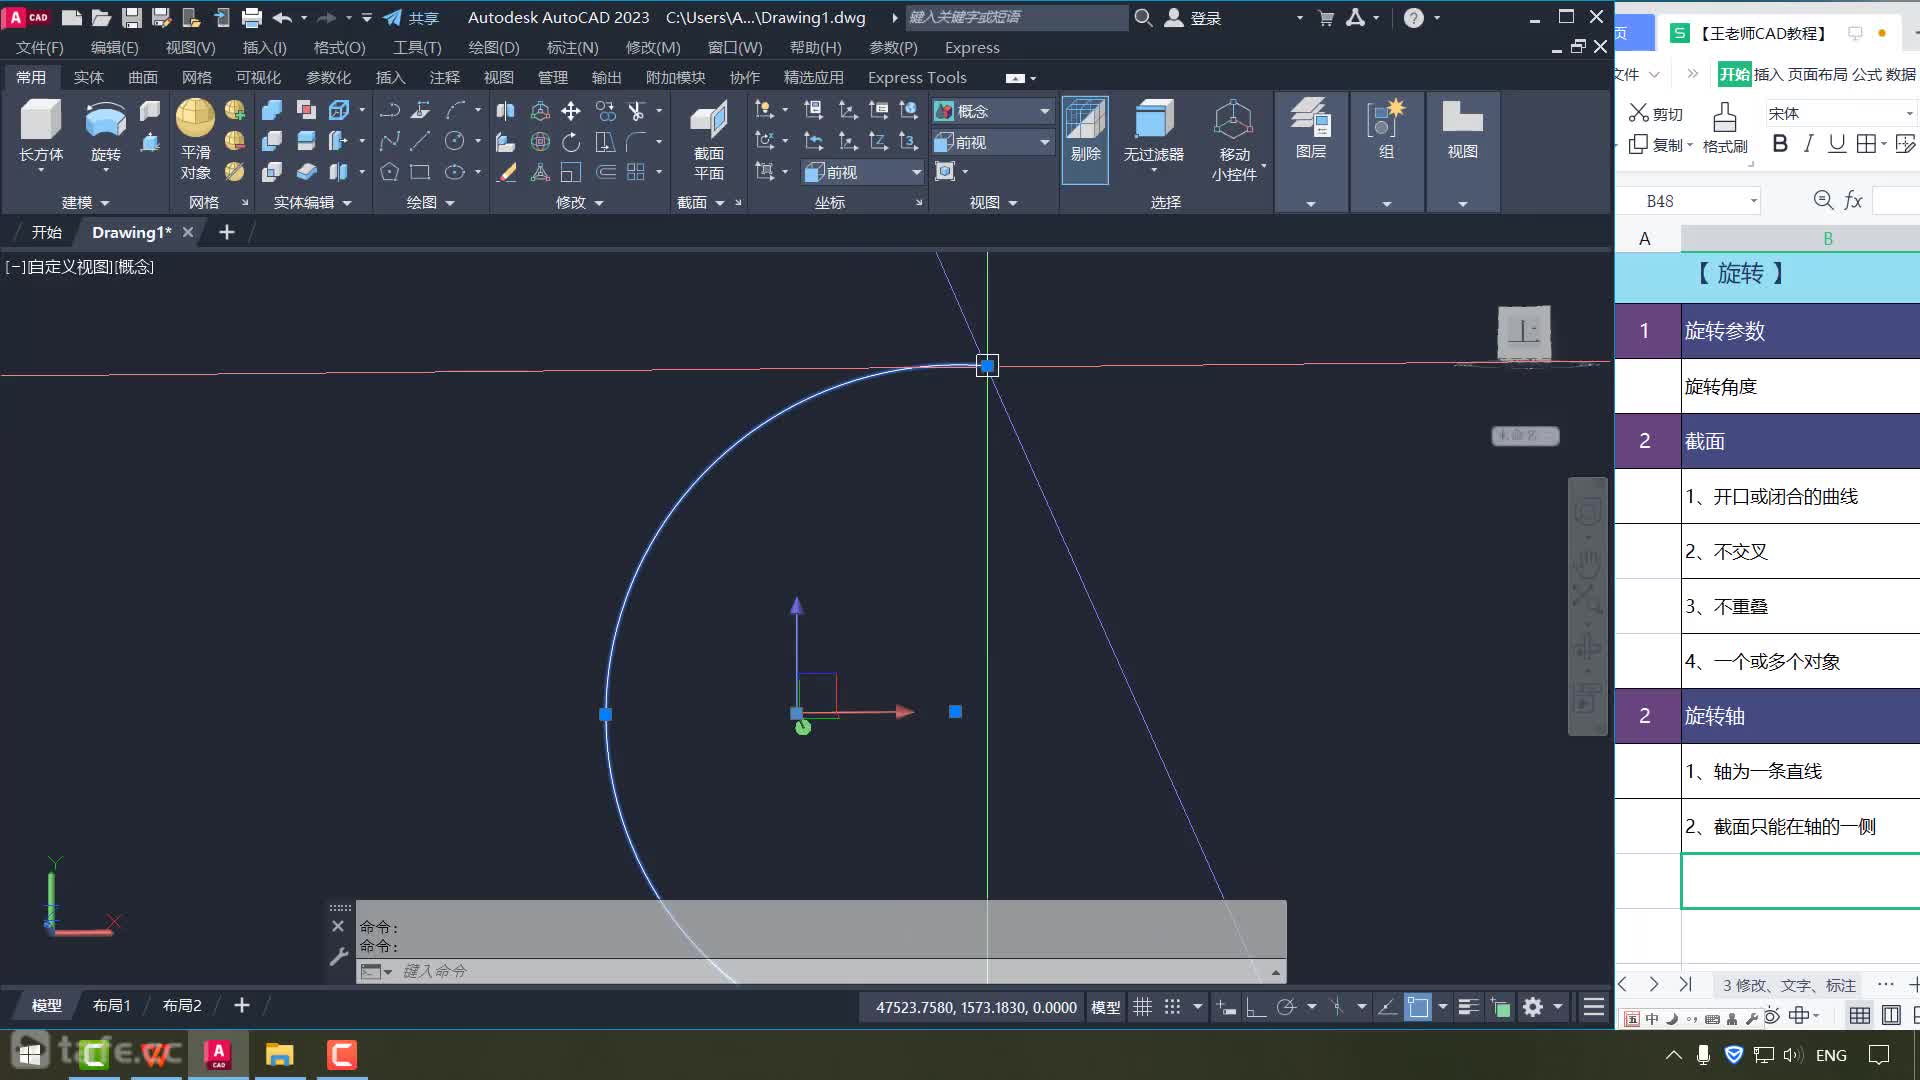Toggle grid display in status bar
This screenshot has width=1920, height=1080.
click(1143, 1007)
